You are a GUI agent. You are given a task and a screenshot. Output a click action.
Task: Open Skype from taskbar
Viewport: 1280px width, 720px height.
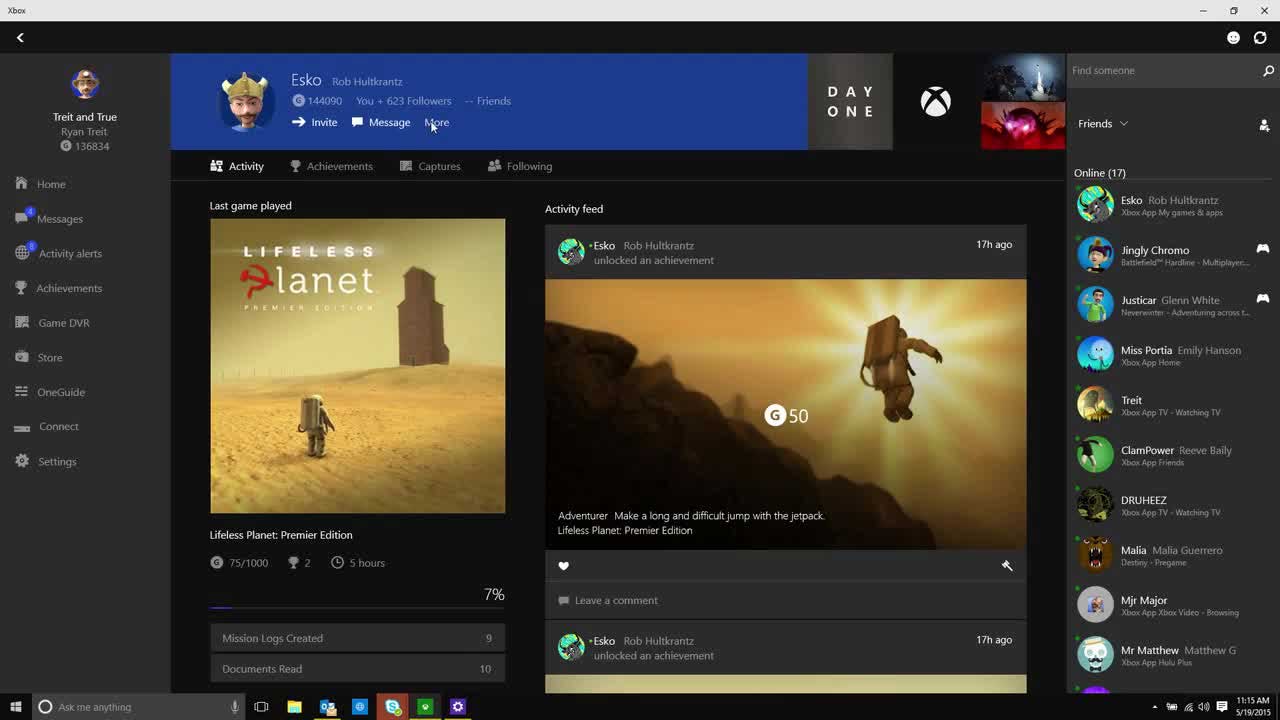[x=393, y=707]
